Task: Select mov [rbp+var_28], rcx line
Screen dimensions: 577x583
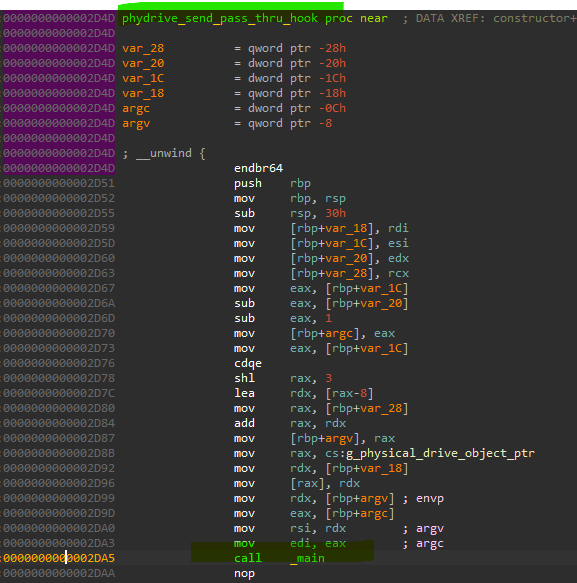Action: point(321,274)
